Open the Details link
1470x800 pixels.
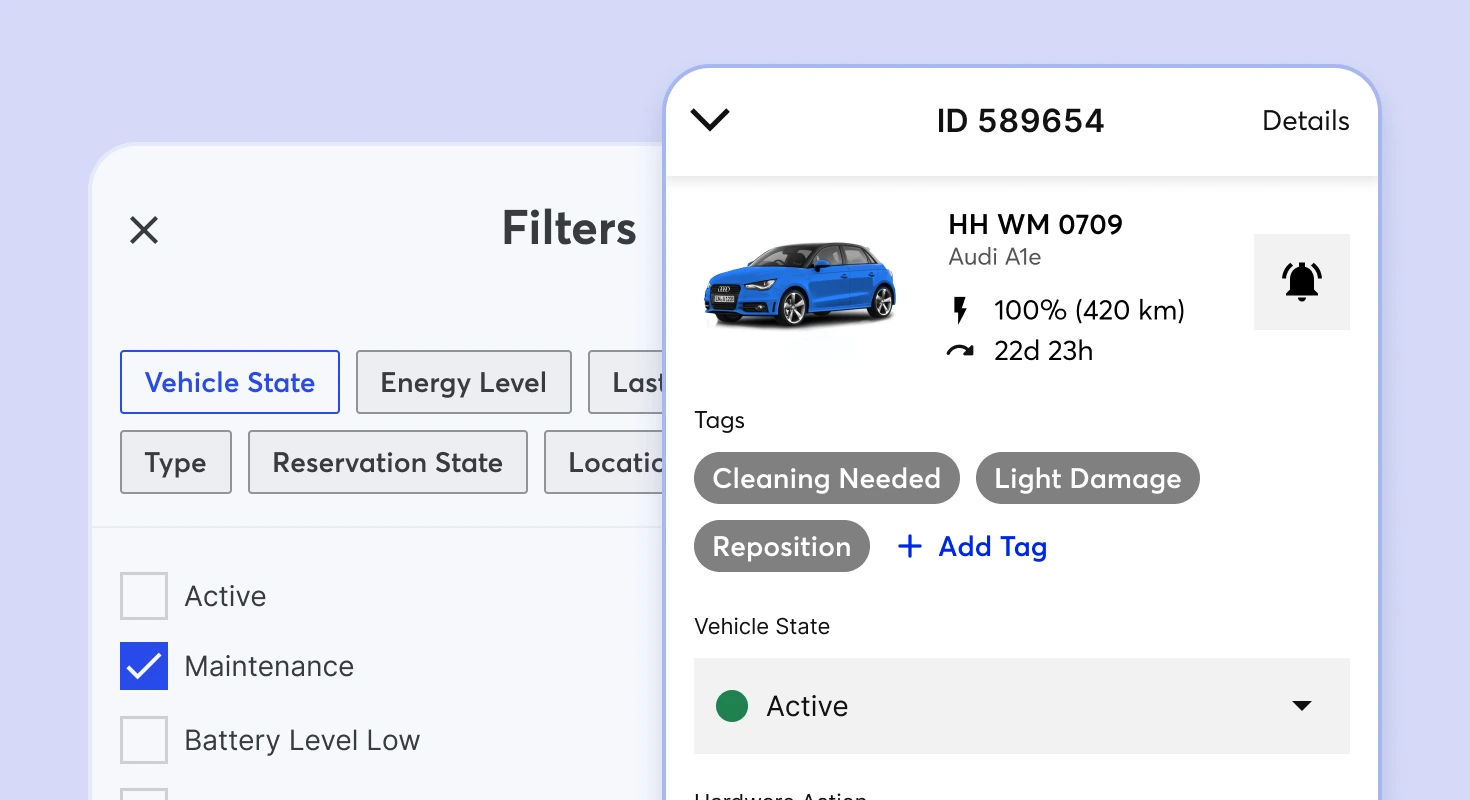click(1305, 121)
